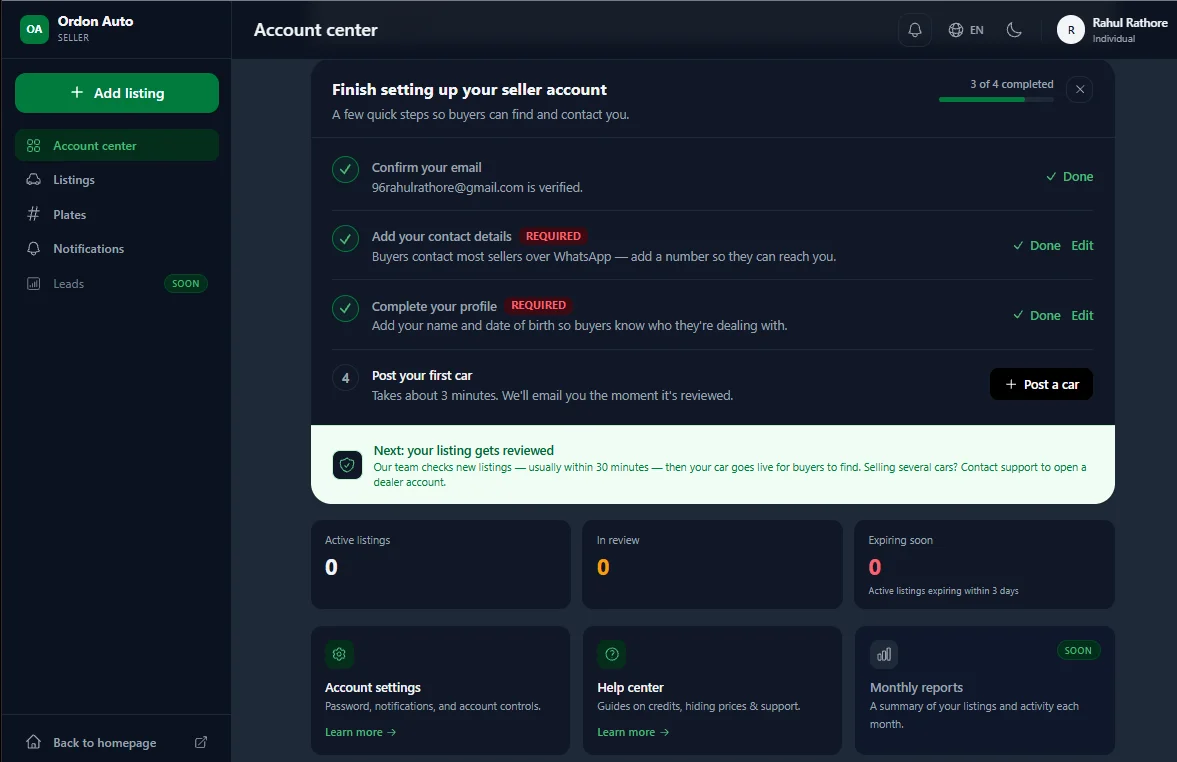This screenshot has height=762, width=1177.
Task: Click REQUIRED tag on Complete your profile
Action: [538, 305]
